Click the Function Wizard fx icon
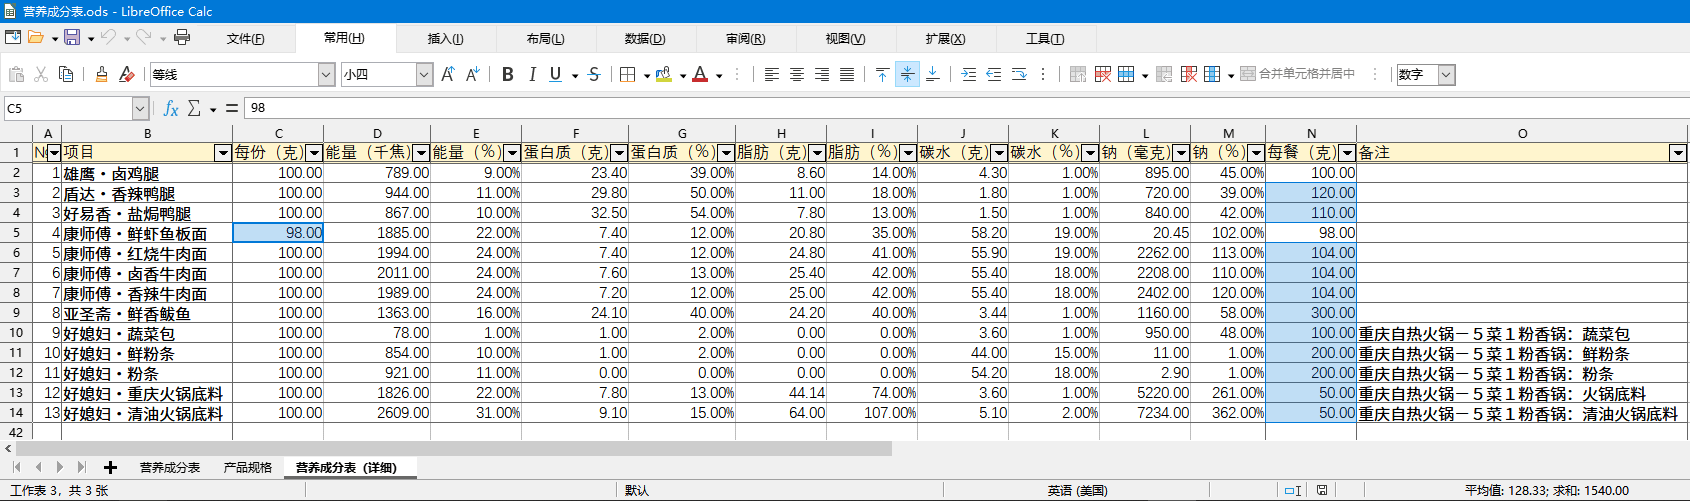The height and width of the screenshot is (501, 1690). pyautogui.click(x=171, y=108)
